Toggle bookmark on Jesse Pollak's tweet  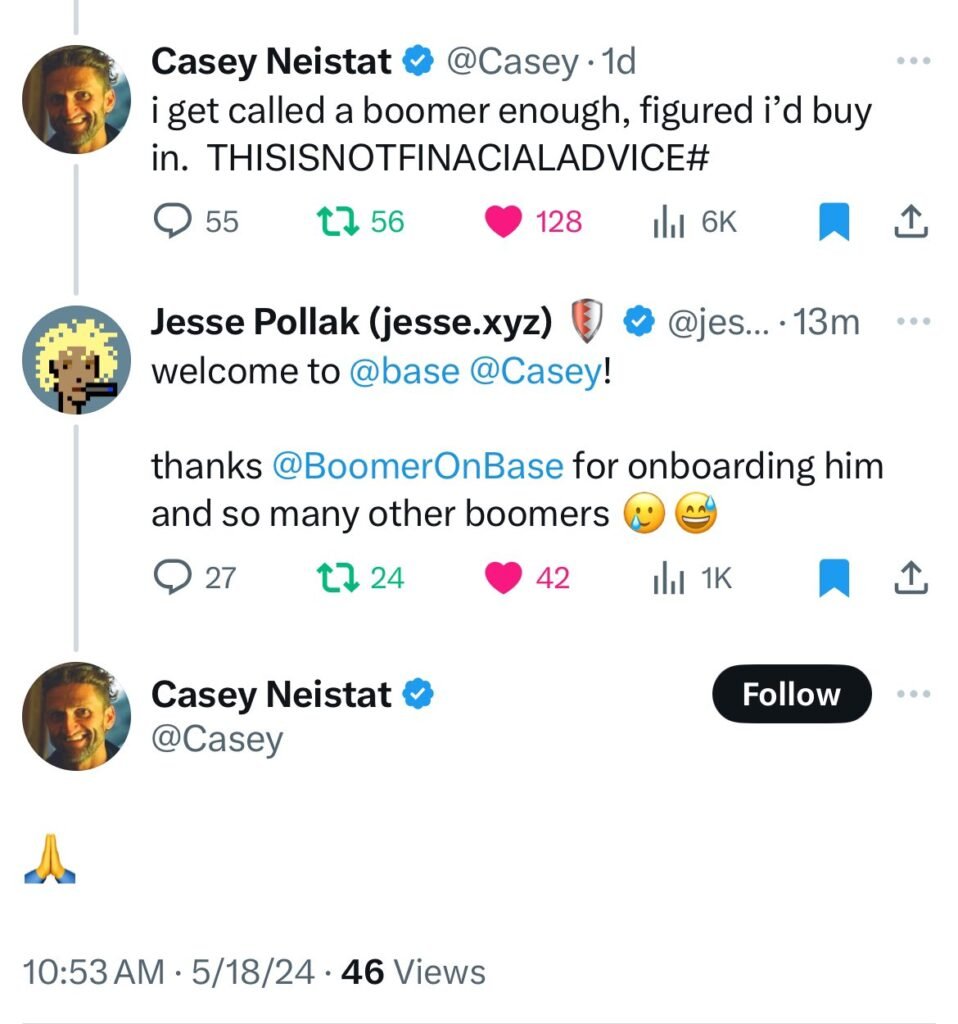[833, 577]
